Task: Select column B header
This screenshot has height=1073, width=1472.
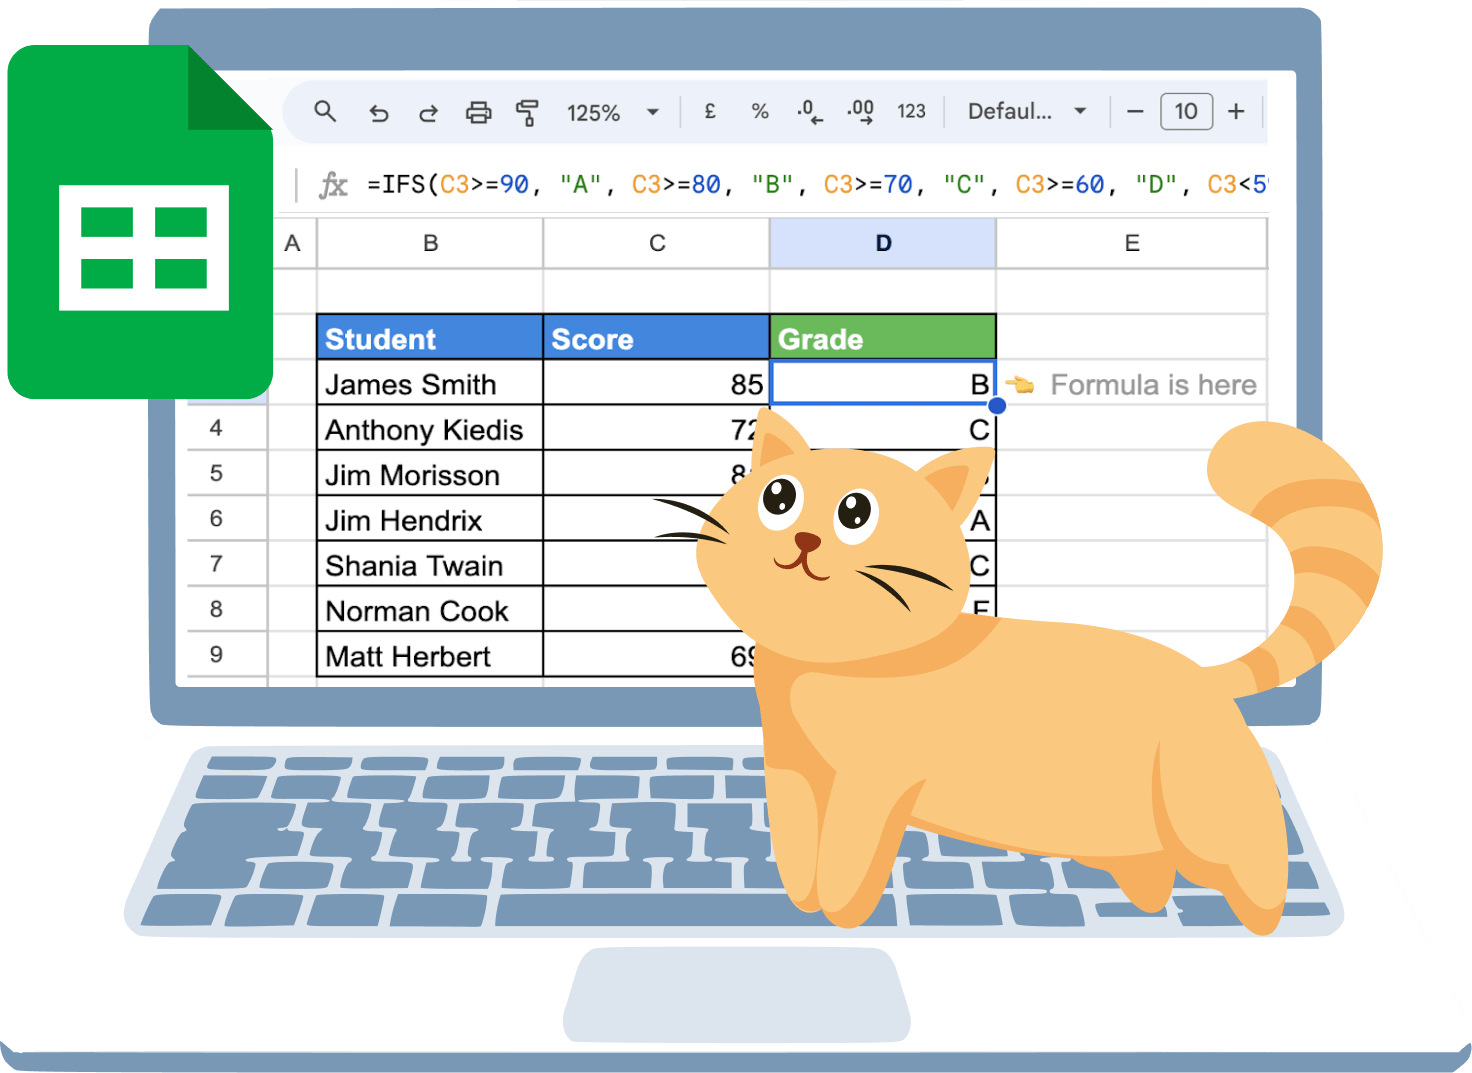Action: point(430,243)
